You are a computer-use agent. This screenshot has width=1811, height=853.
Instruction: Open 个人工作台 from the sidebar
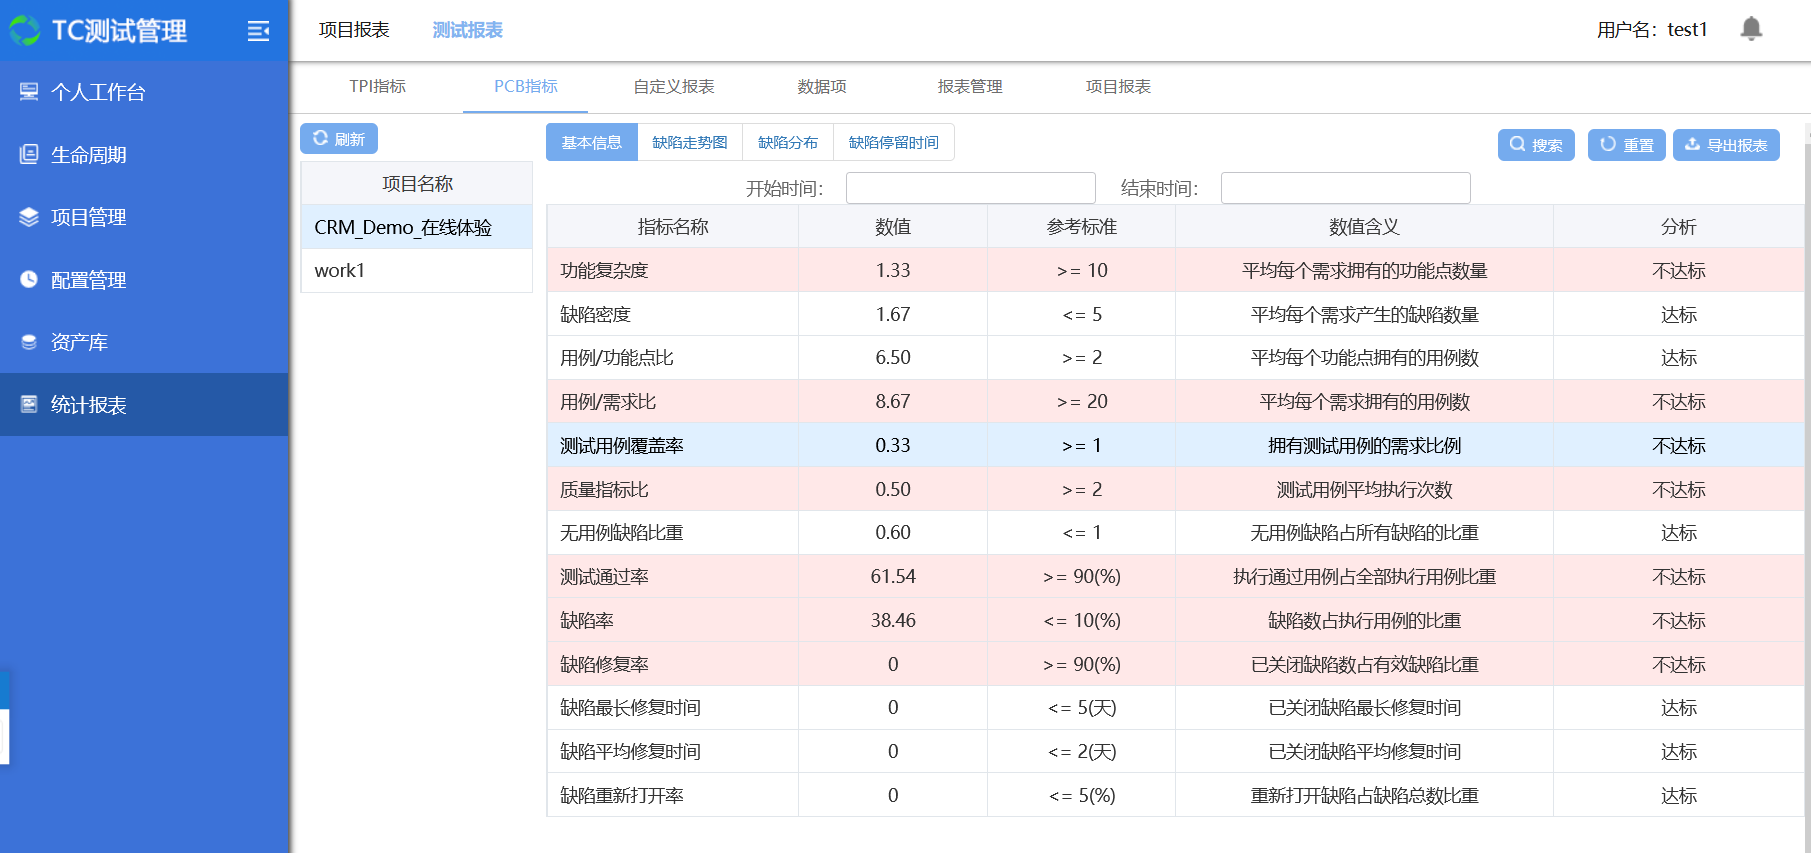click(x=98, y=92)
